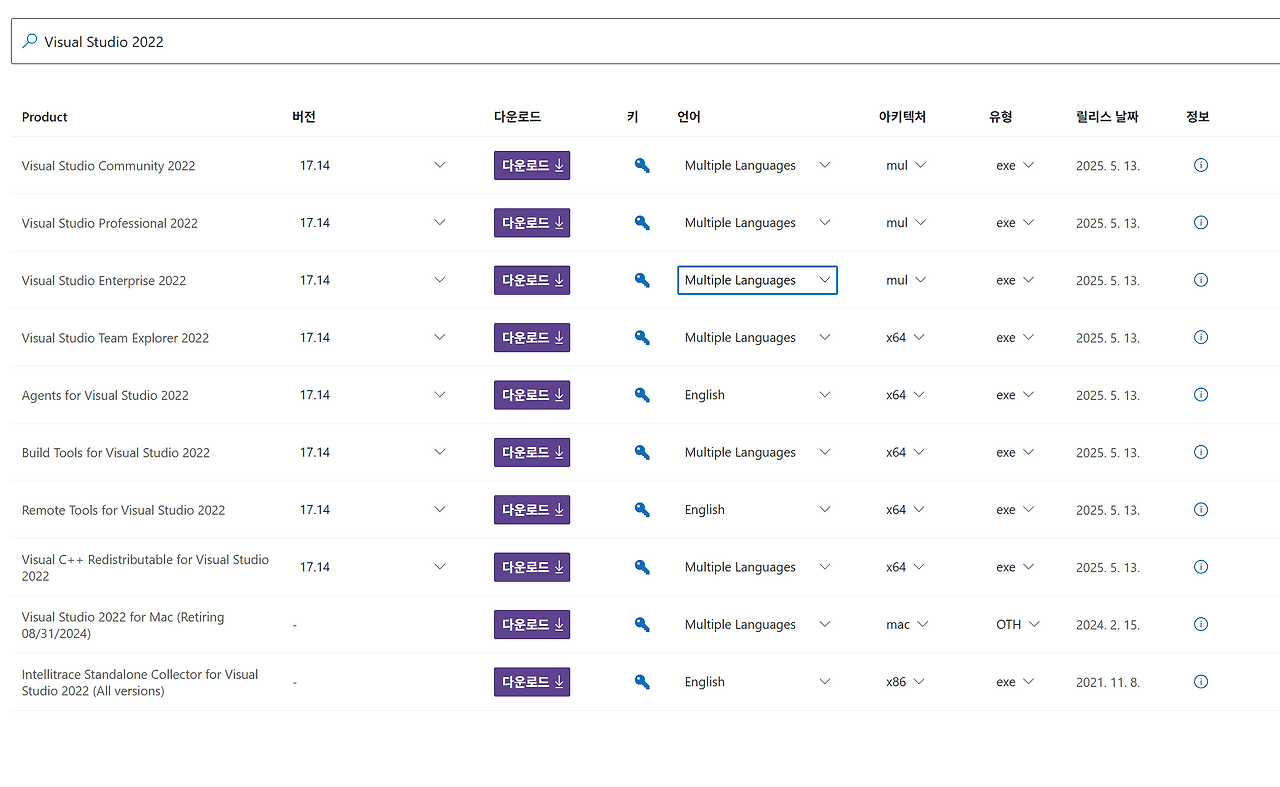Download Visual Studio Team Explorer 2022
The image size is (1280, 787).
click(x=532, y=338)
